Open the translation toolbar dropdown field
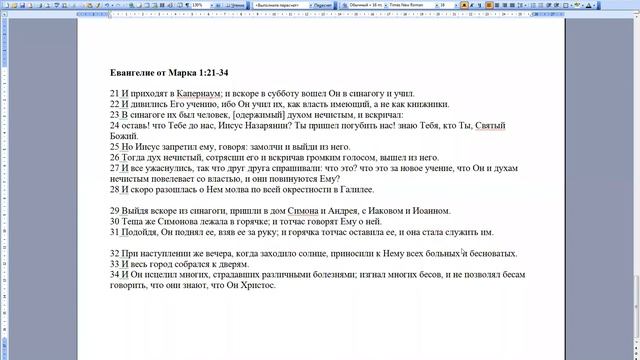This screenshot has height=360, width=640. [x=282, y=5]
